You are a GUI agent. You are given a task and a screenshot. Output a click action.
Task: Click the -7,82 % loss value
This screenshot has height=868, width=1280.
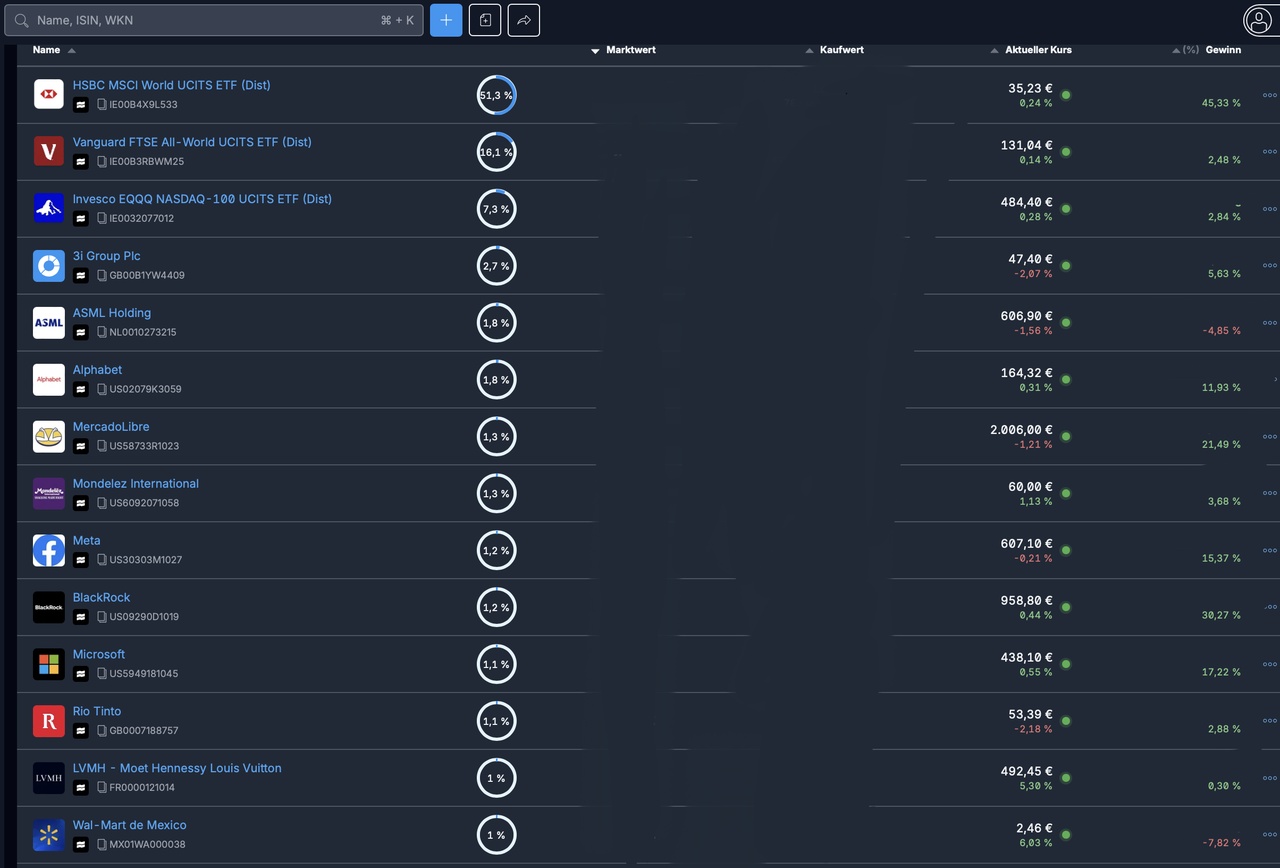1221,844
